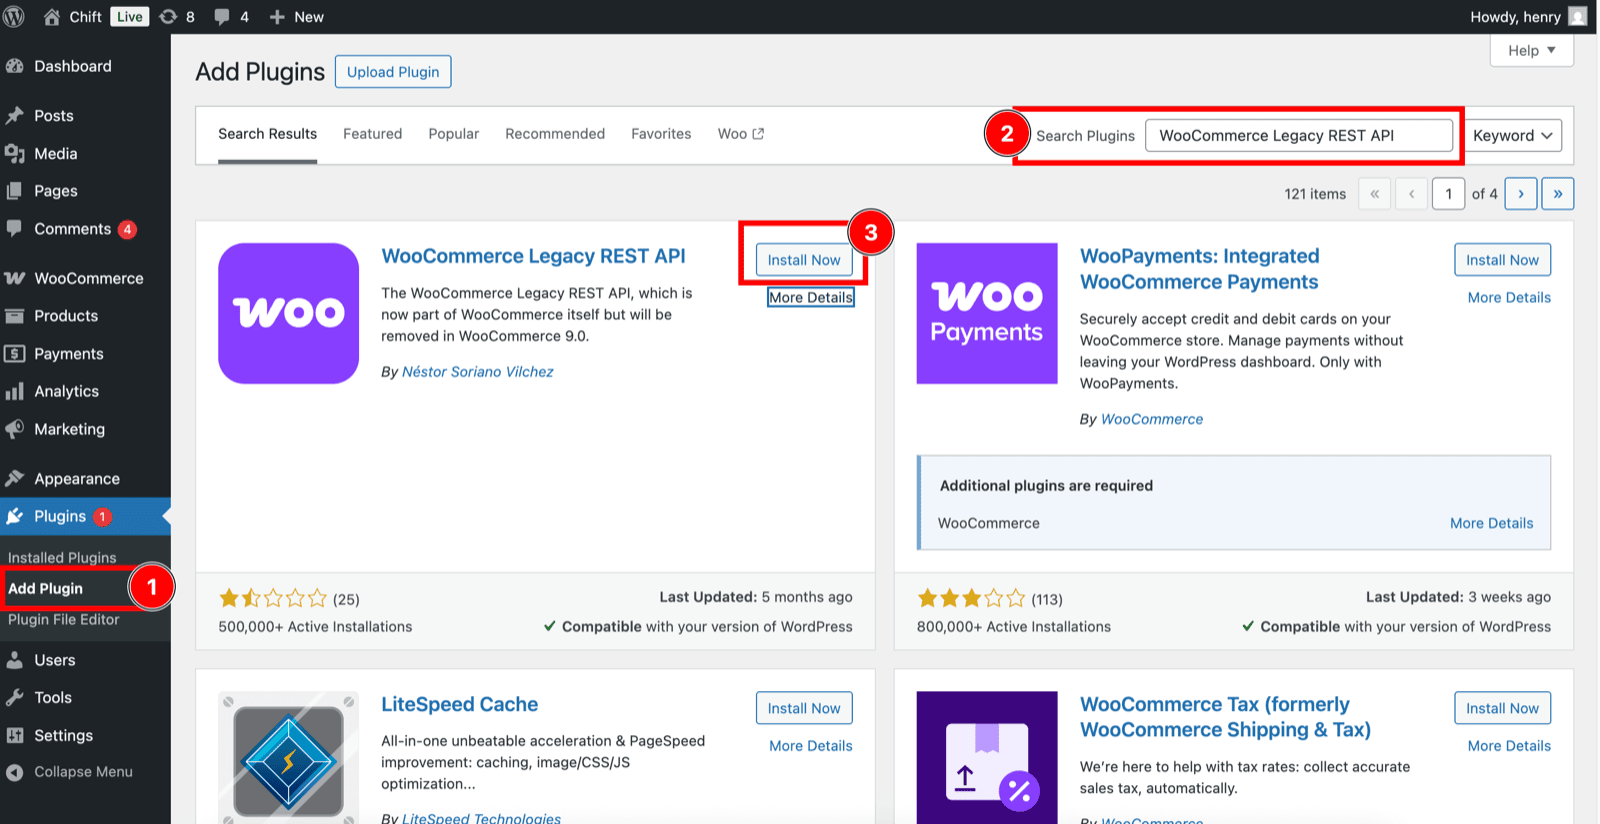Click the Users sidebar icon
The image size is (1600, 824).
(x=15, y=660)
